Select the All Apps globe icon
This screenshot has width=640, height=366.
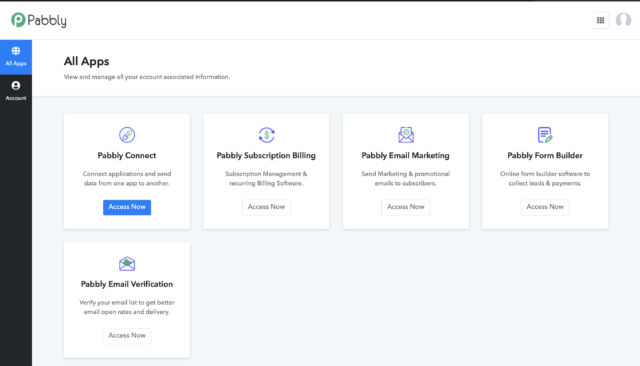[16, 51]
